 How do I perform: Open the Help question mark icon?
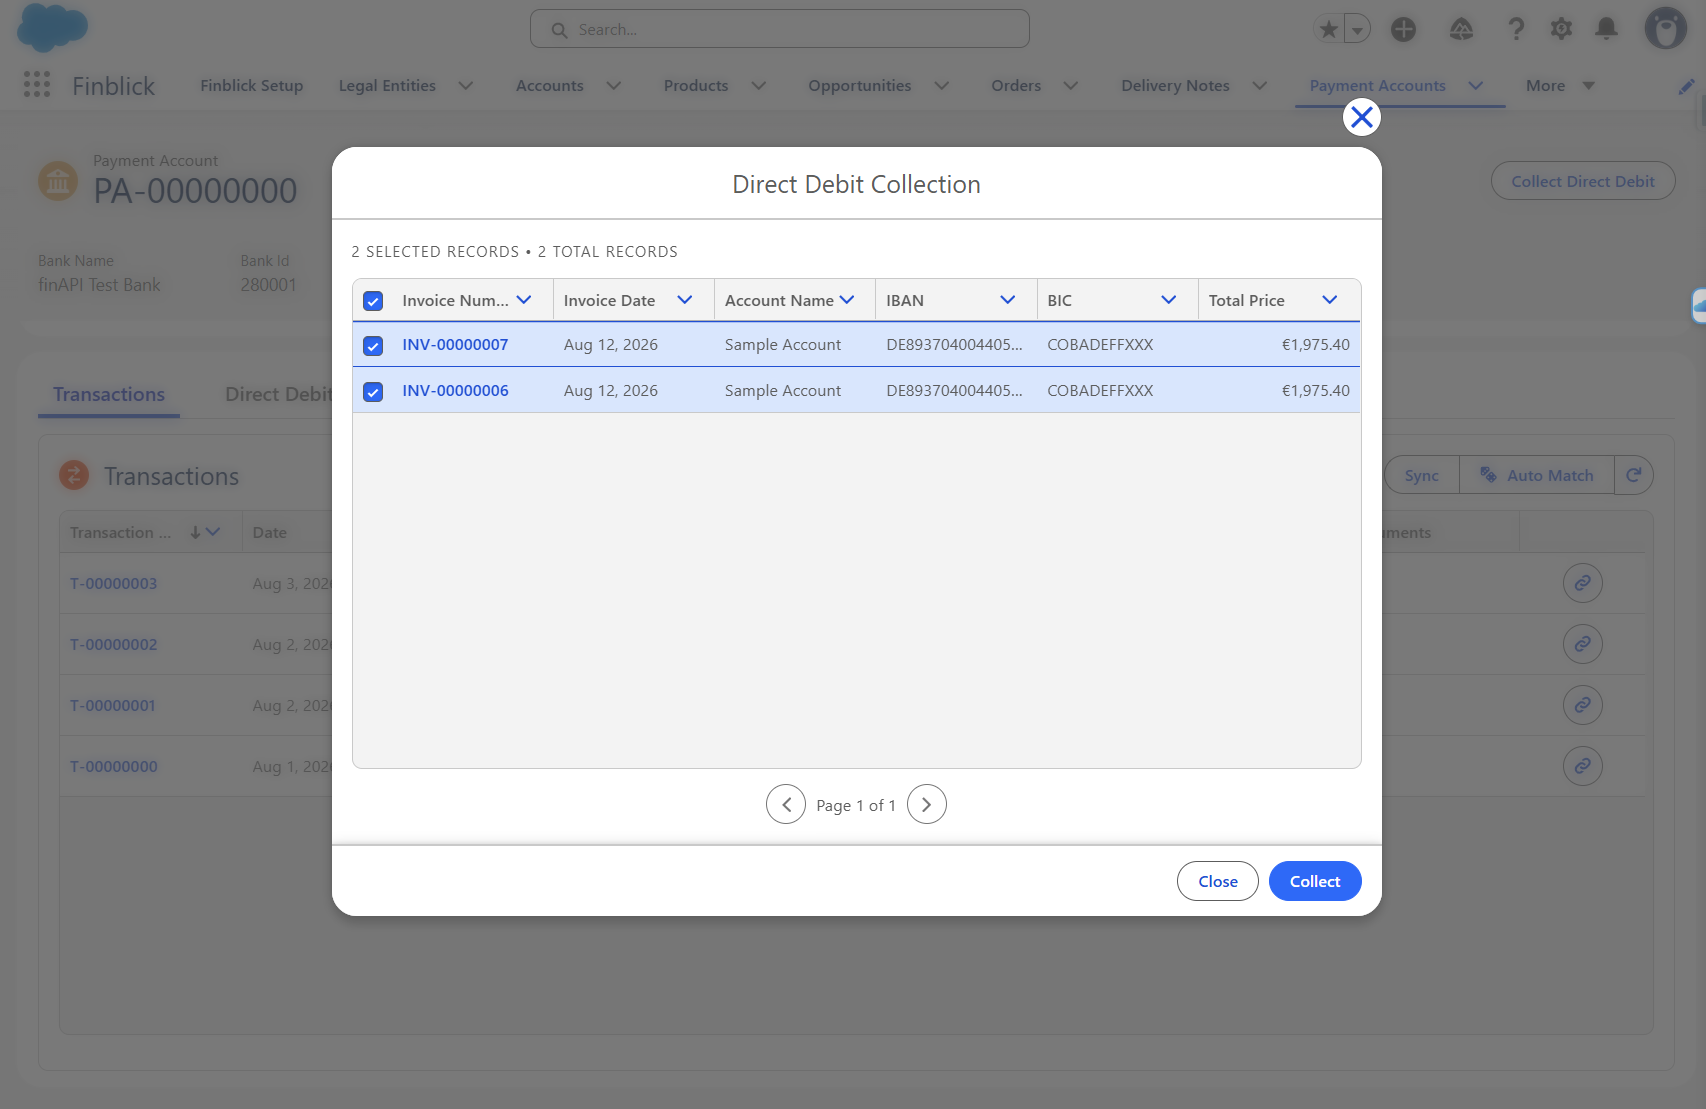point(1516,29)
